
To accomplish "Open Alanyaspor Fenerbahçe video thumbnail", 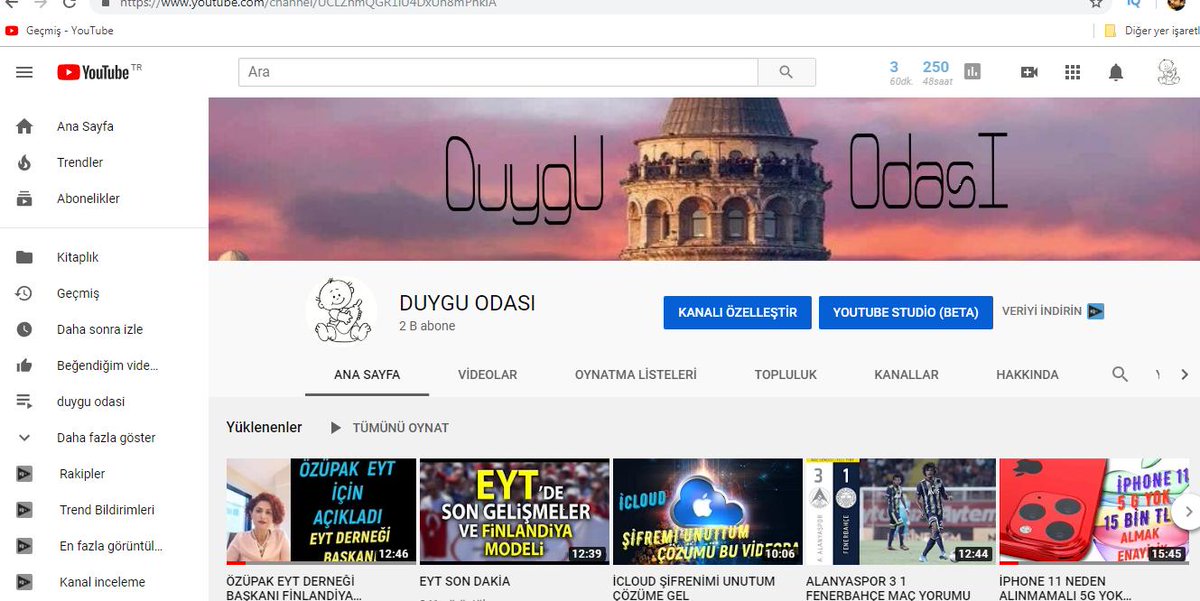I will 900,512.
